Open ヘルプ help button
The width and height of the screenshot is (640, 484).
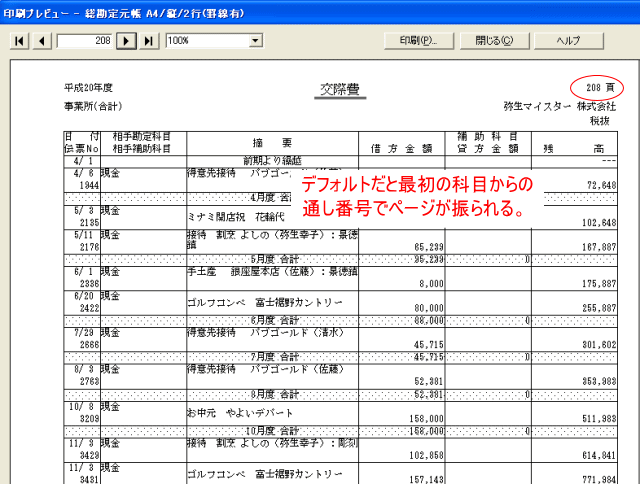[x=569, y=41]
